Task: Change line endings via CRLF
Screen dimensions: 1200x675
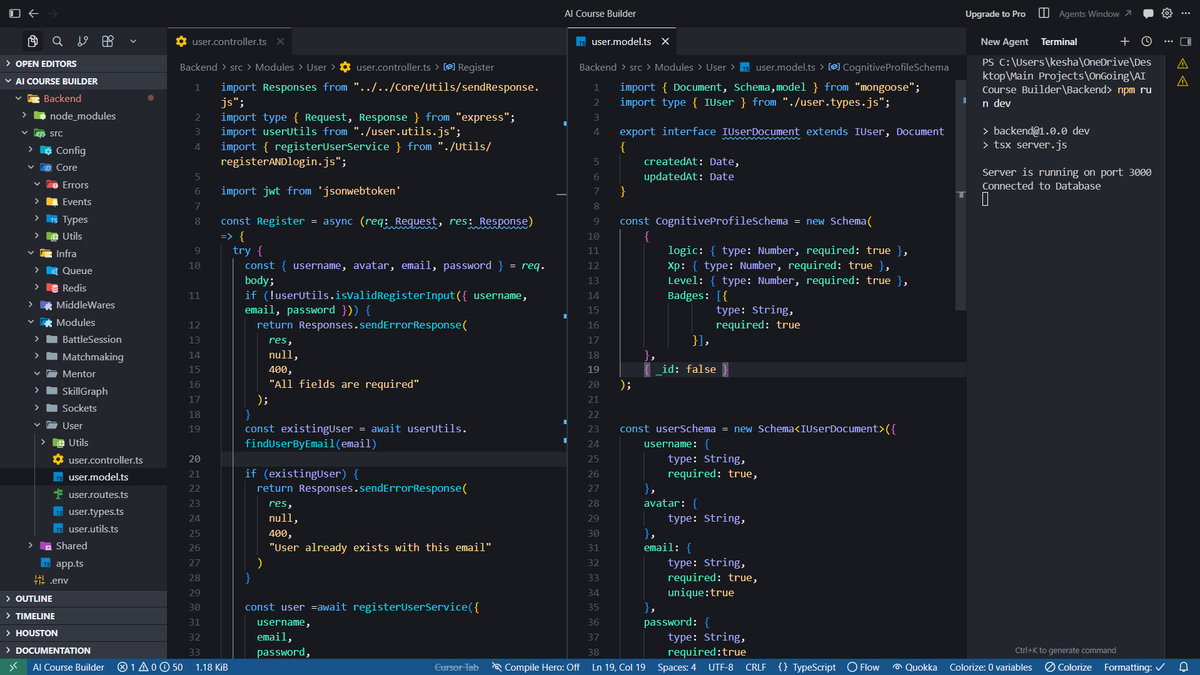Action: pyautogui.click(x=756, y=667)
